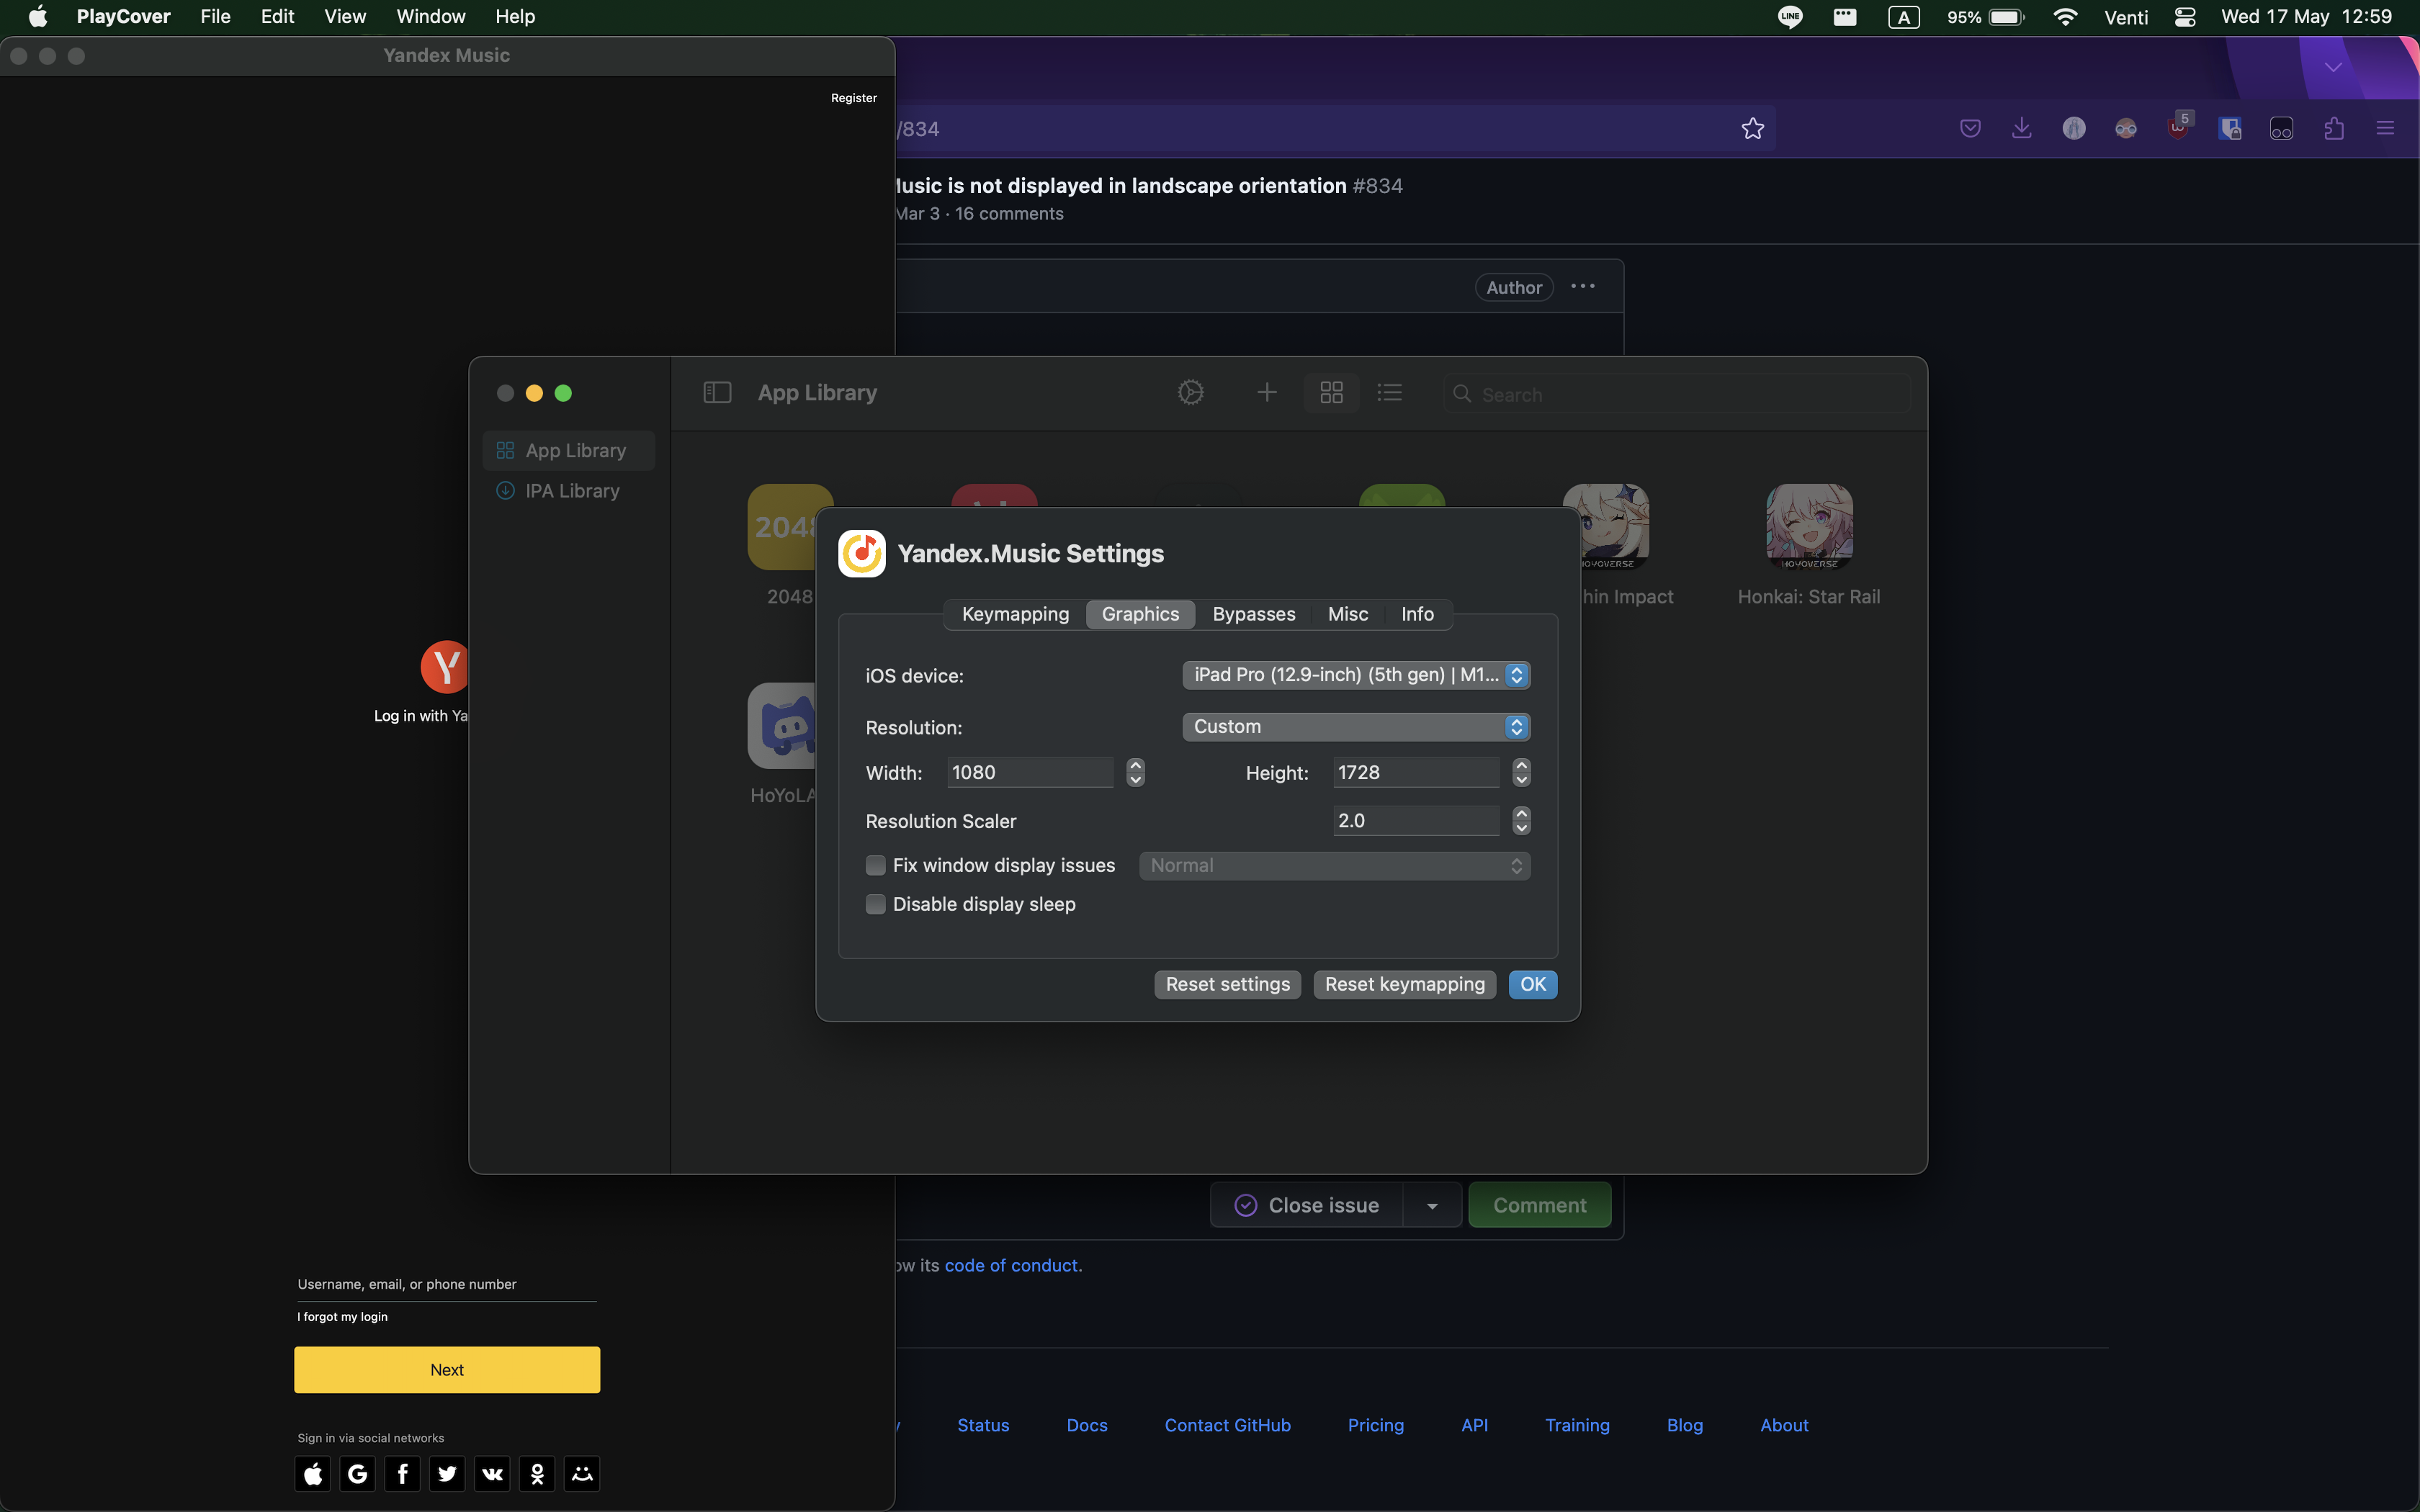
Task: Click the plus icon to add app
Action: pos(1266,393)
